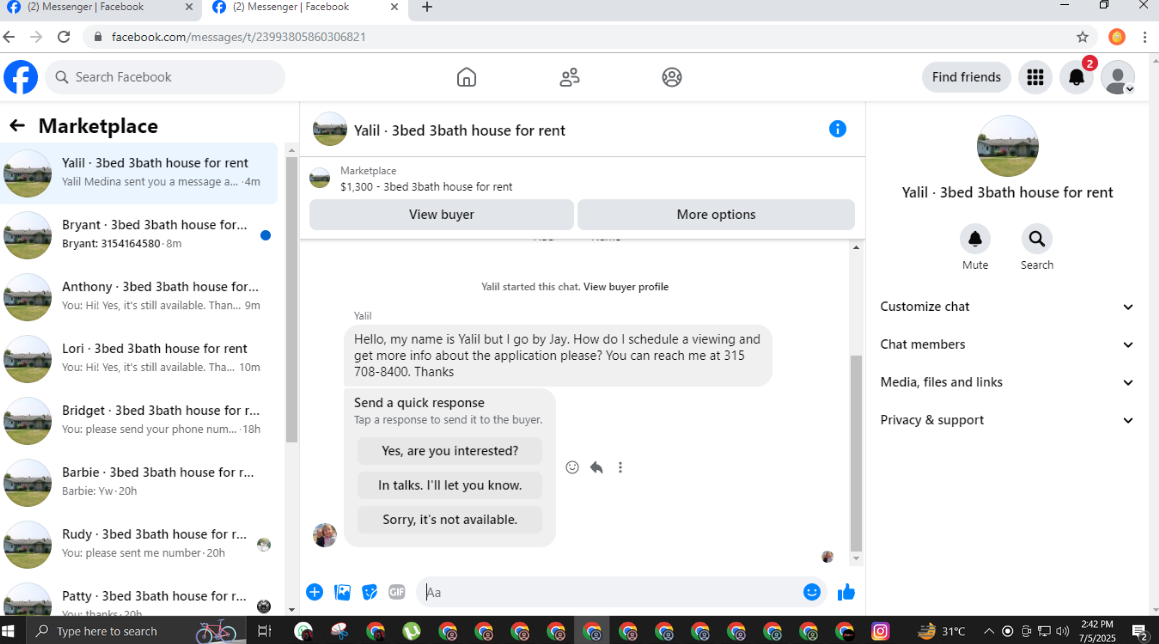This screenshot has height=644, width=1159.
Task: Open the Windows Start menu
Action: click(9, 631)
